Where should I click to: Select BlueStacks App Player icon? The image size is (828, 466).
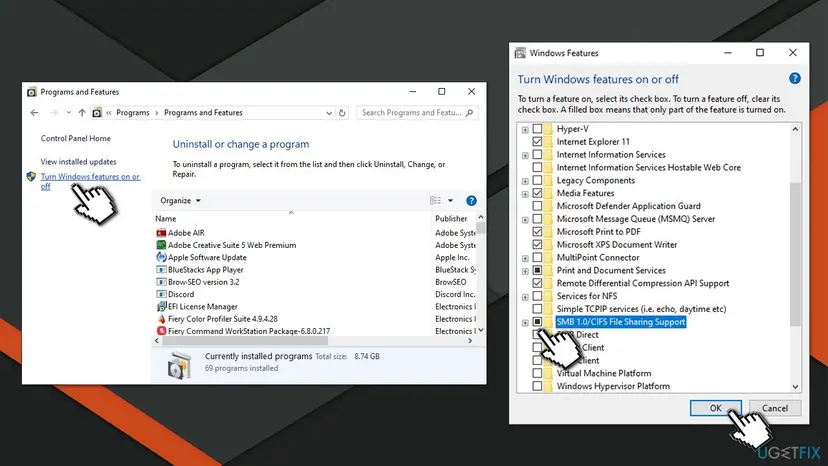tap(161, 269)
